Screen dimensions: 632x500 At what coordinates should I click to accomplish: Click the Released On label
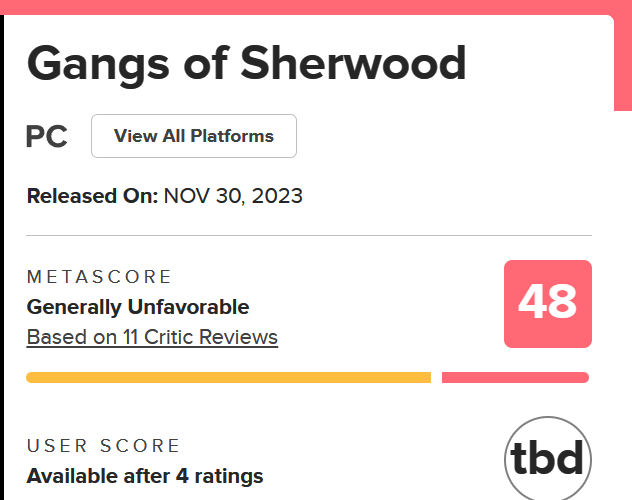(x=92, y=196)
